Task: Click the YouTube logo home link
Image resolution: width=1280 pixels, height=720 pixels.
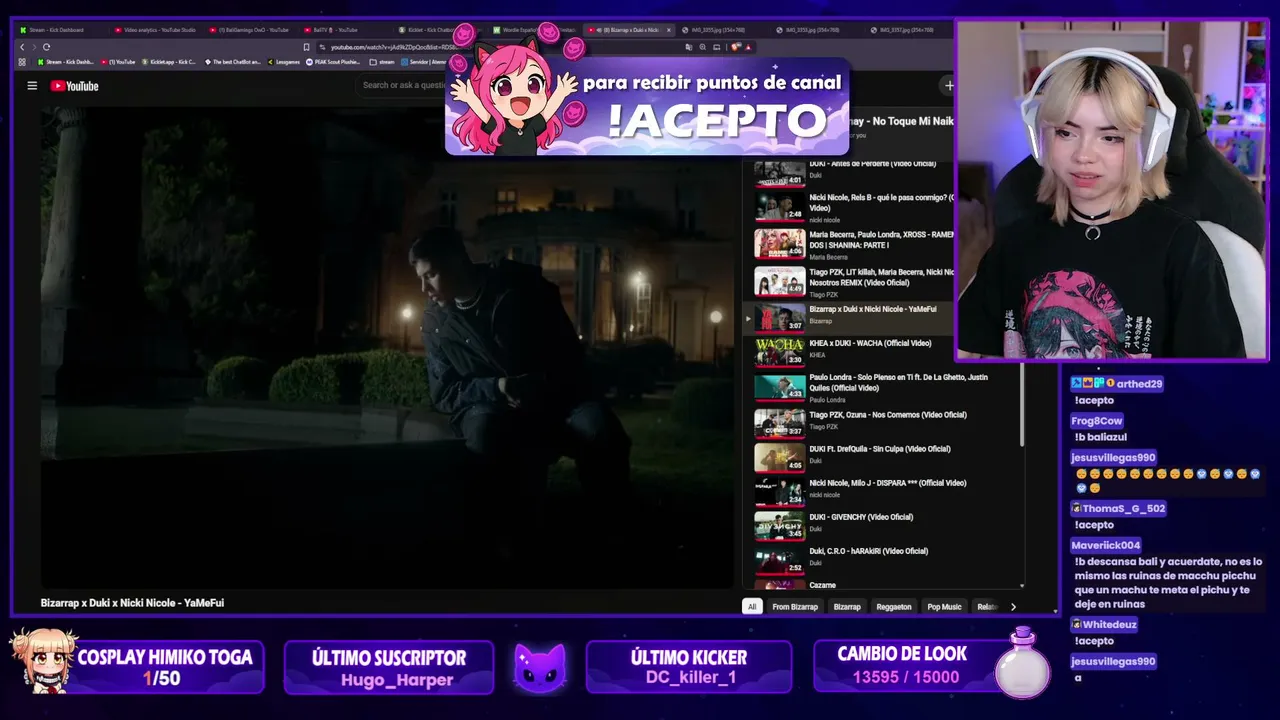Action: [75, 86]
